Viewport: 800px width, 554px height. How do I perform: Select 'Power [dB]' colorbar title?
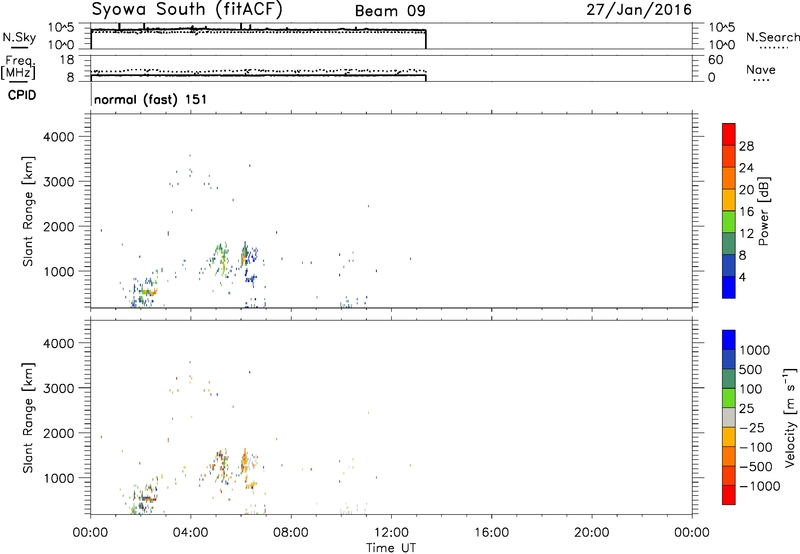763,211
